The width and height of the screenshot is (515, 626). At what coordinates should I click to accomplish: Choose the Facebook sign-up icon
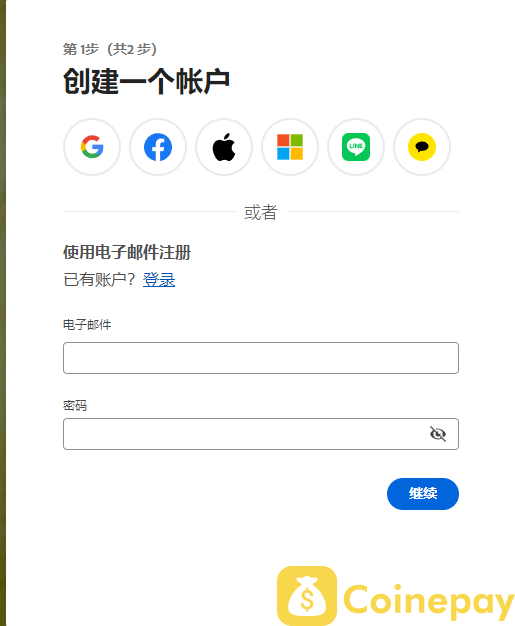click(x=158, y=147)
